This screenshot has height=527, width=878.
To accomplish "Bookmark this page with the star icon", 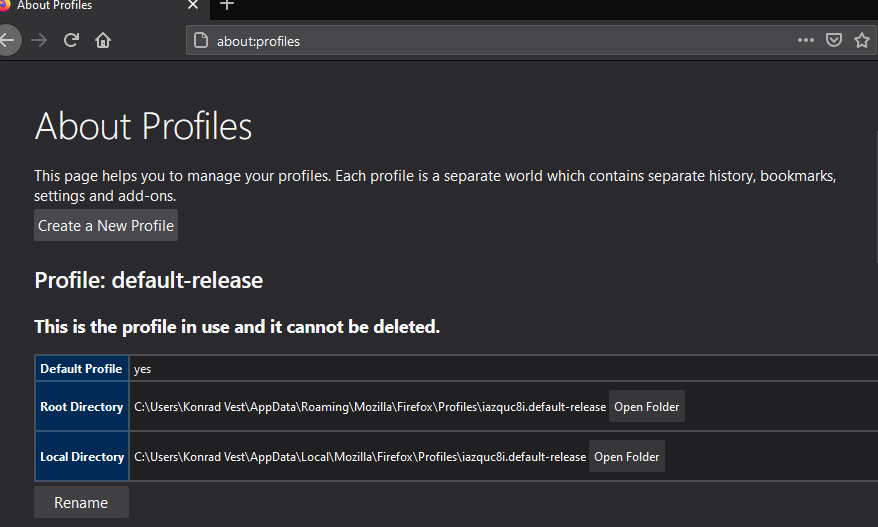I will pyautogui.click(x=861, y=41).
